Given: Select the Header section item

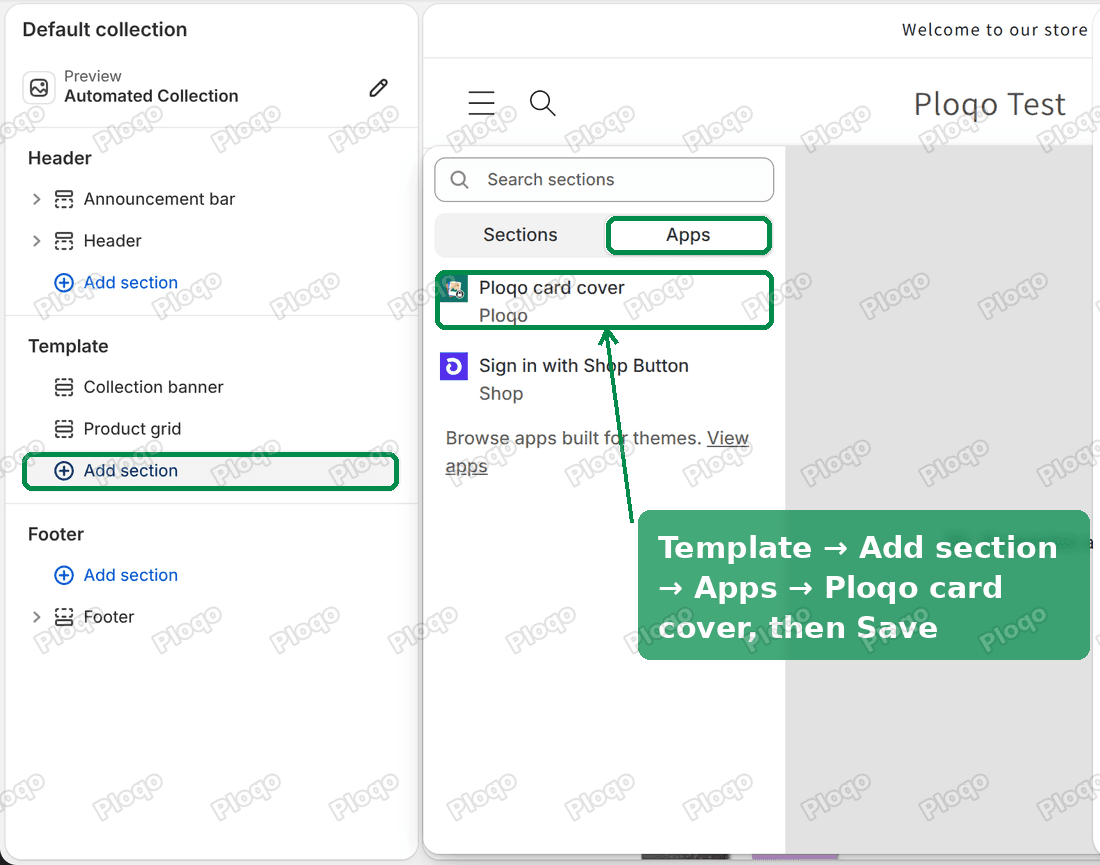Looking at the screenshot, I should click(112, 241).
